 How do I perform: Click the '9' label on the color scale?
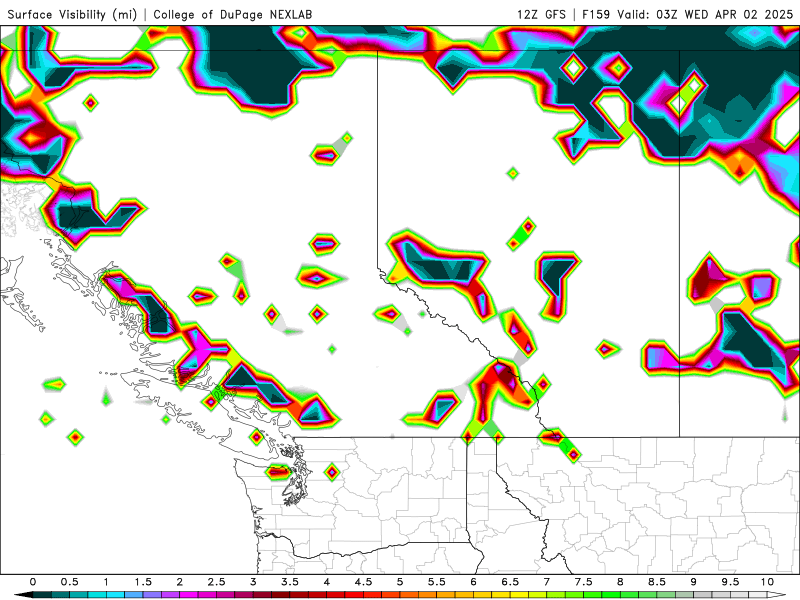[694, 582]
